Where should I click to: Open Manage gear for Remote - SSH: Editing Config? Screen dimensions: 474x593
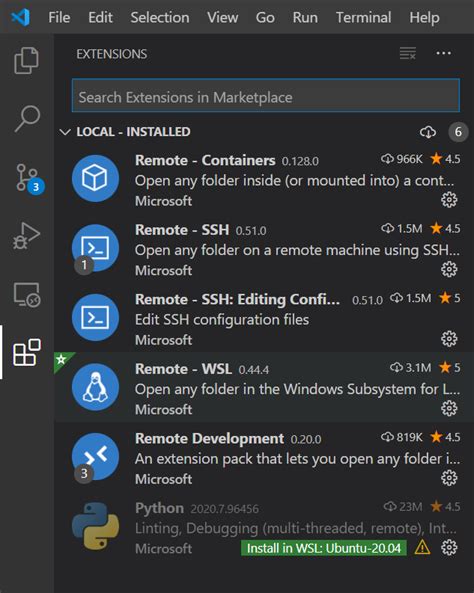[x=449, y=339]
